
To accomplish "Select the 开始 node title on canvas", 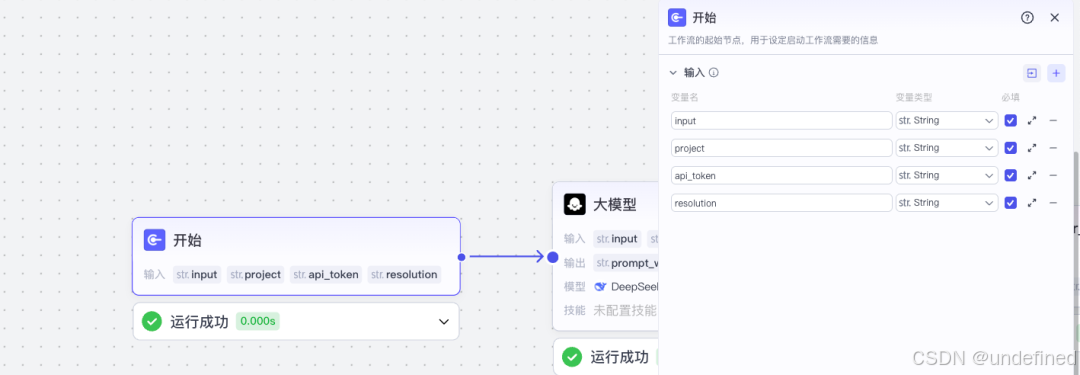I will tap(187, 241).
